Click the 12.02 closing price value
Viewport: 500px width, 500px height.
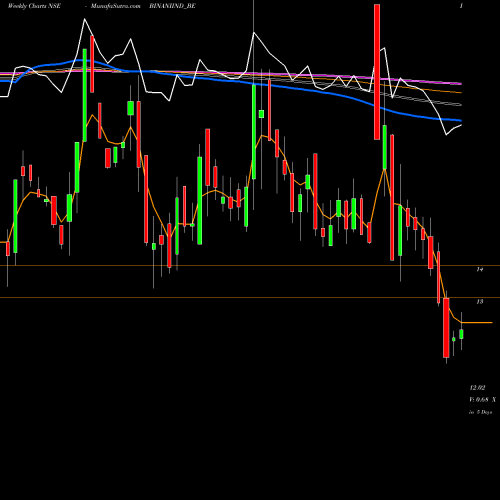click(477, 388)
